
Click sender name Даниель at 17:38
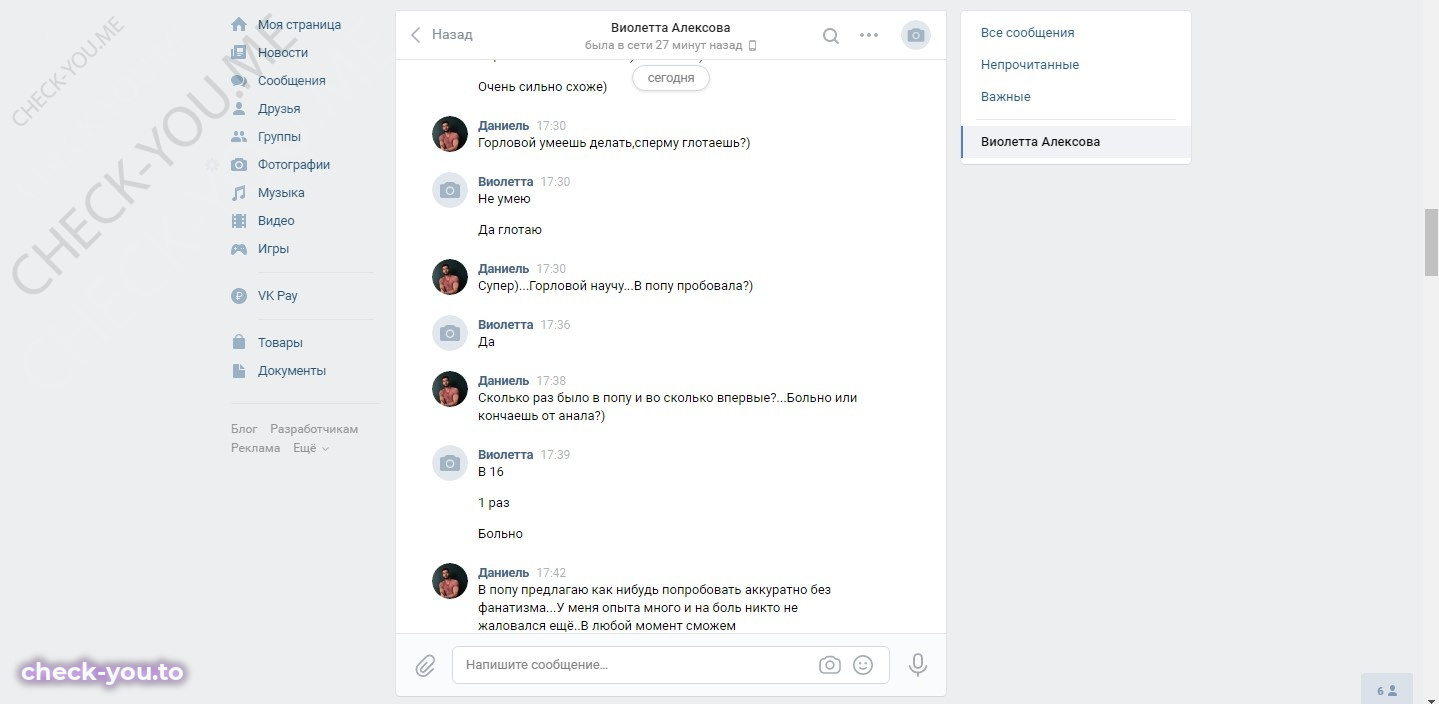tap(504, 380)
